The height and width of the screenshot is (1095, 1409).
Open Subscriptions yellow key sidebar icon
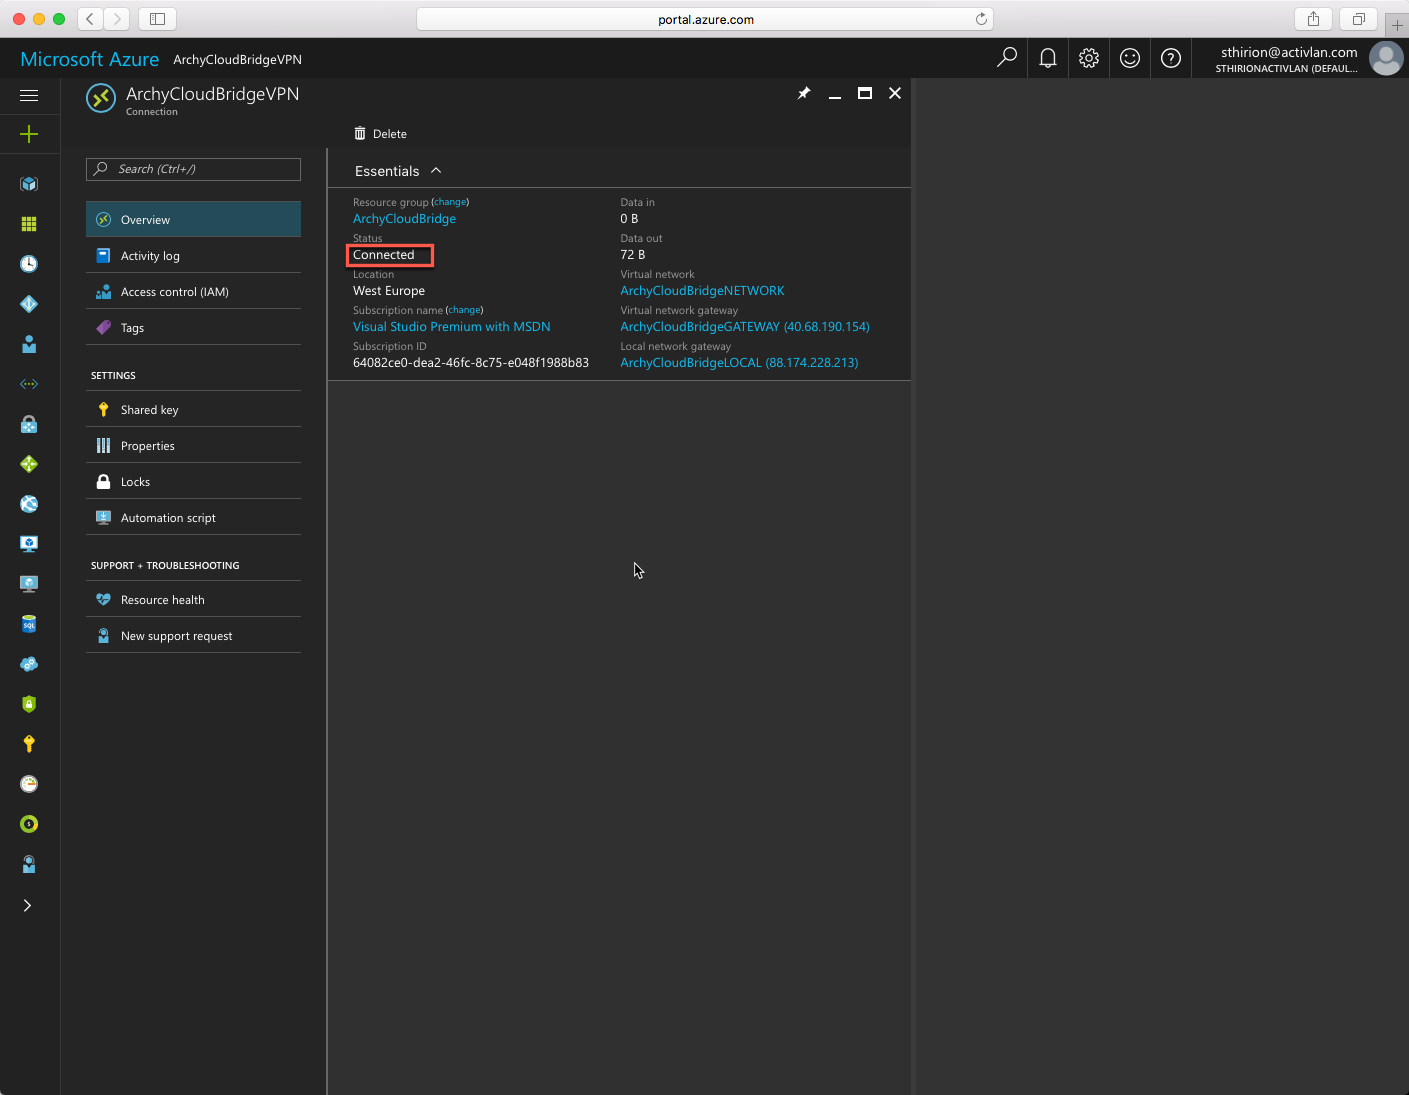click(29, 744)
